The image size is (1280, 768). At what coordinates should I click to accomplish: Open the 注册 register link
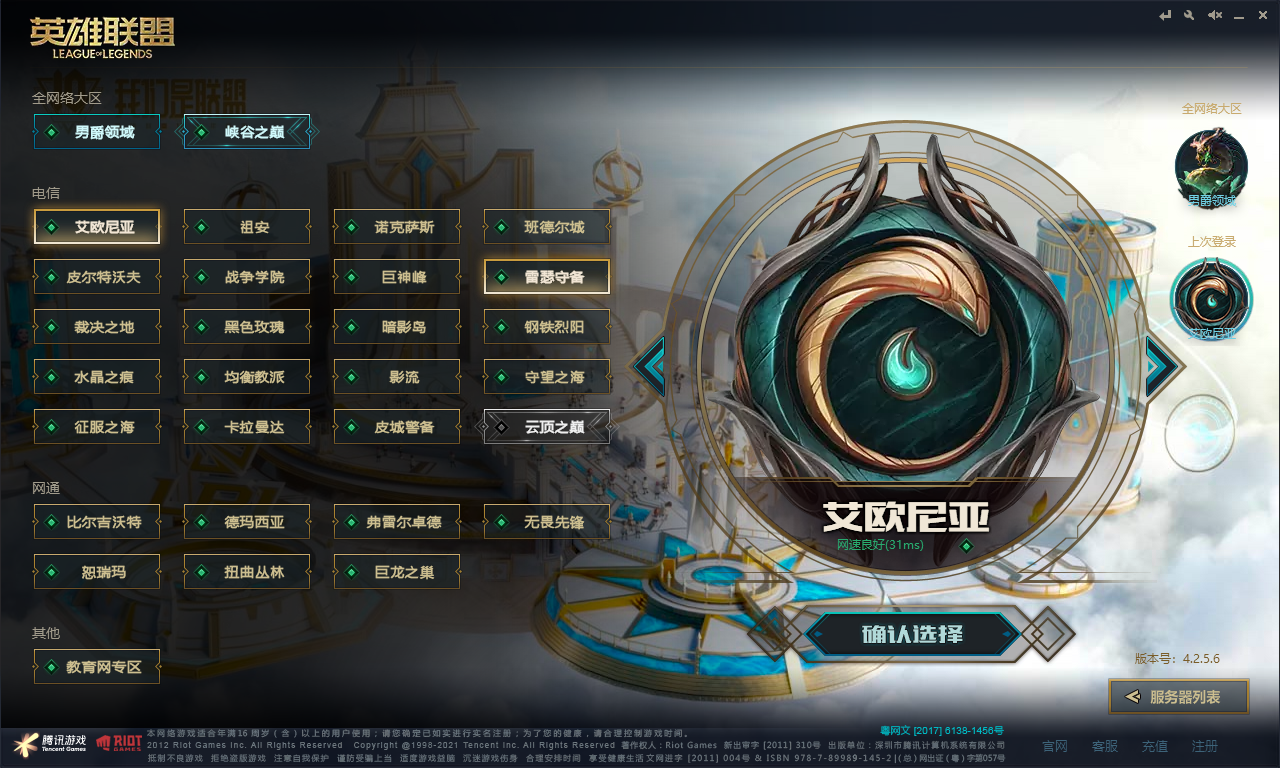coord(1205,746)
